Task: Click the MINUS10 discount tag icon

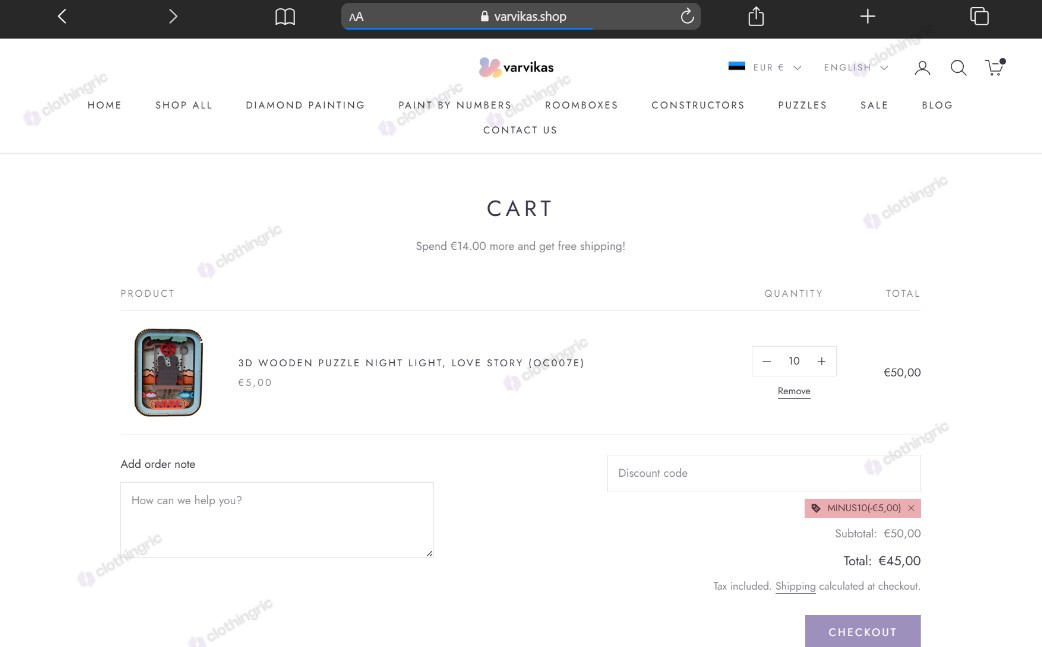Action: click(x=816, y=508)
